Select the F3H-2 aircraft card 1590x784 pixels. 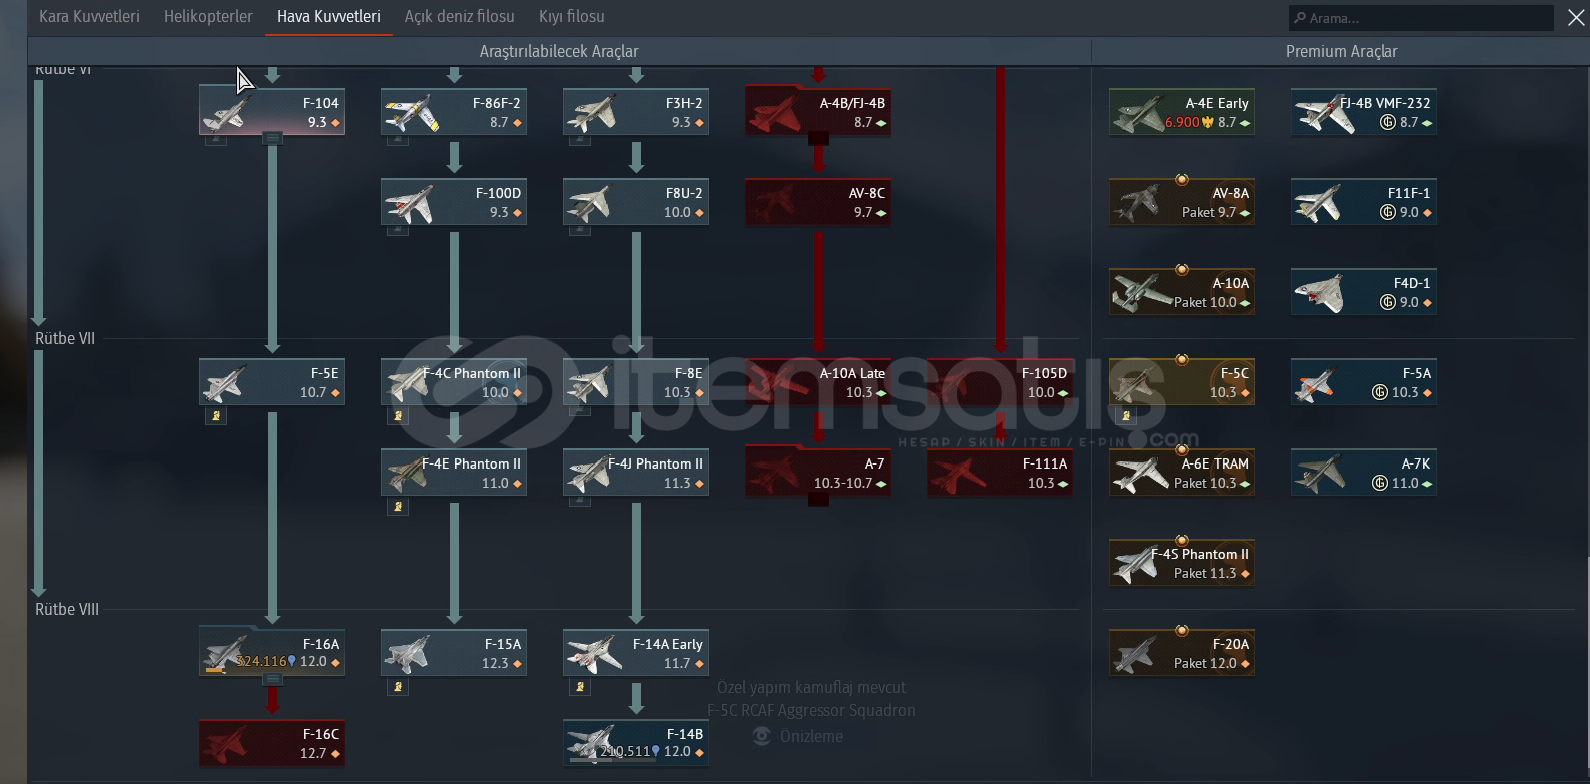point(636,110)
